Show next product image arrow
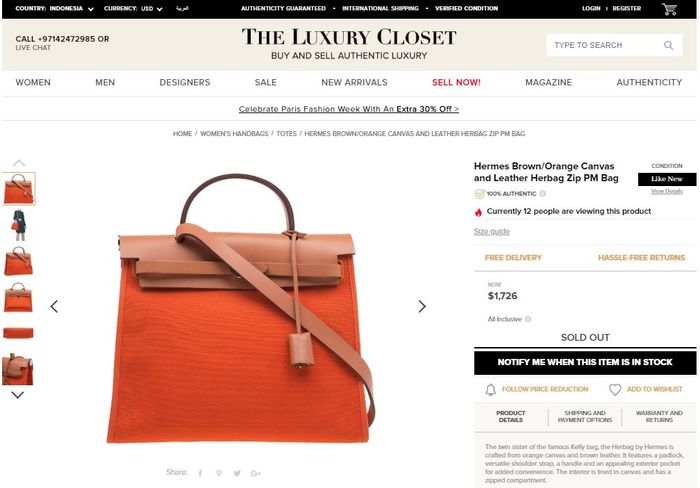This screenshot has height=488, width=700. click(422, 306)
